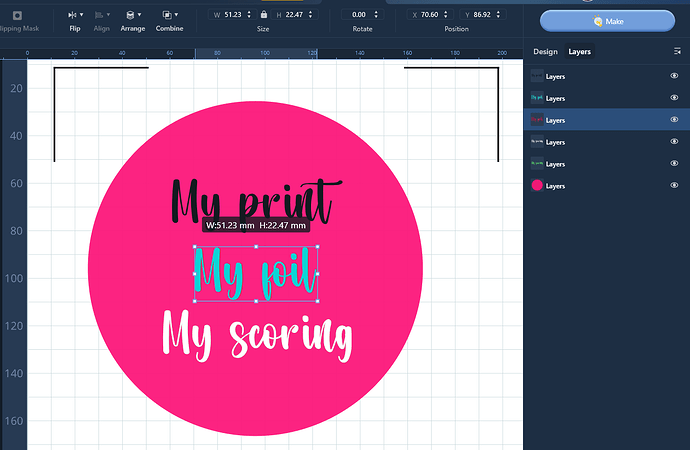The height and width of the screenshot is (450, 690).
Task: Click the "My print" text on canvas
Action: 250,200
